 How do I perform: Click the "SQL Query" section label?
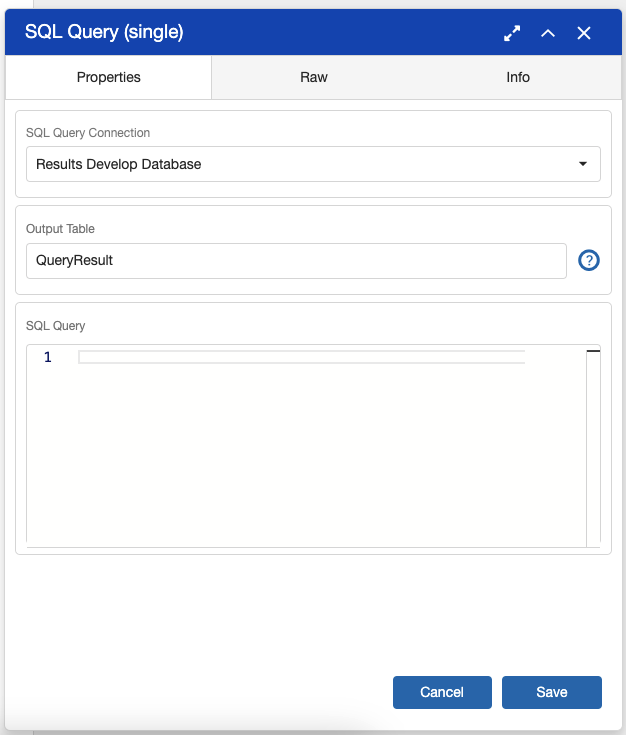56,326
